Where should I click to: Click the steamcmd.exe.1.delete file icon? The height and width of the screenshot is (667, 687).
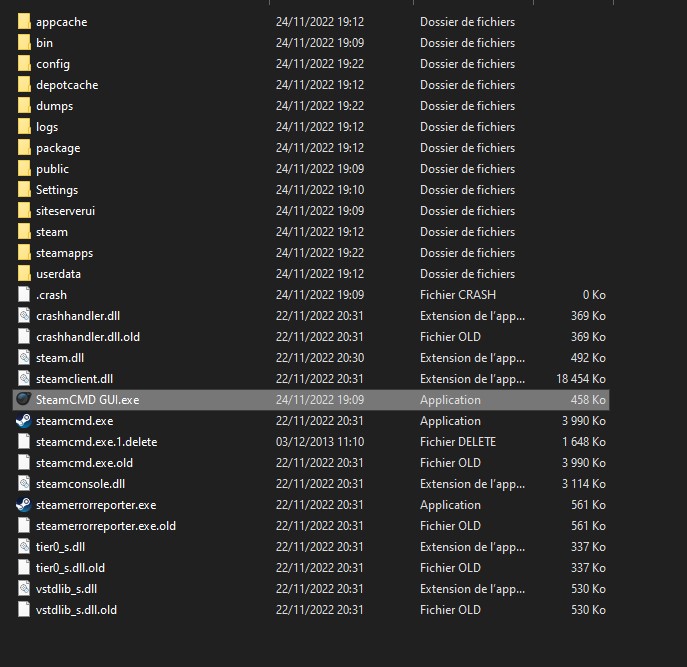pos(24,441)
